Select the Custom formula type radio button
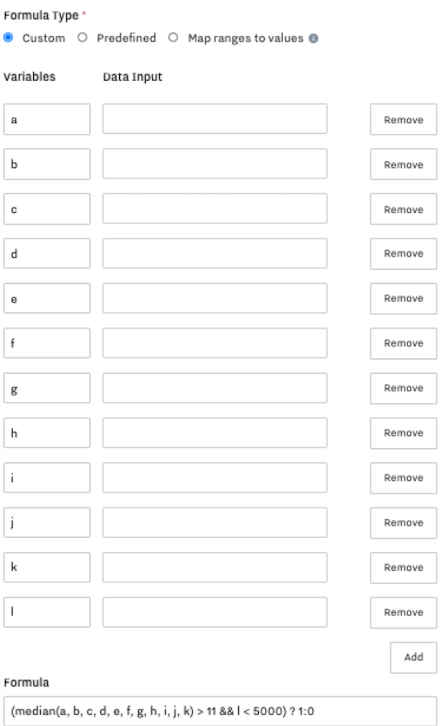The image size is (440, 726). click(8, 38)
